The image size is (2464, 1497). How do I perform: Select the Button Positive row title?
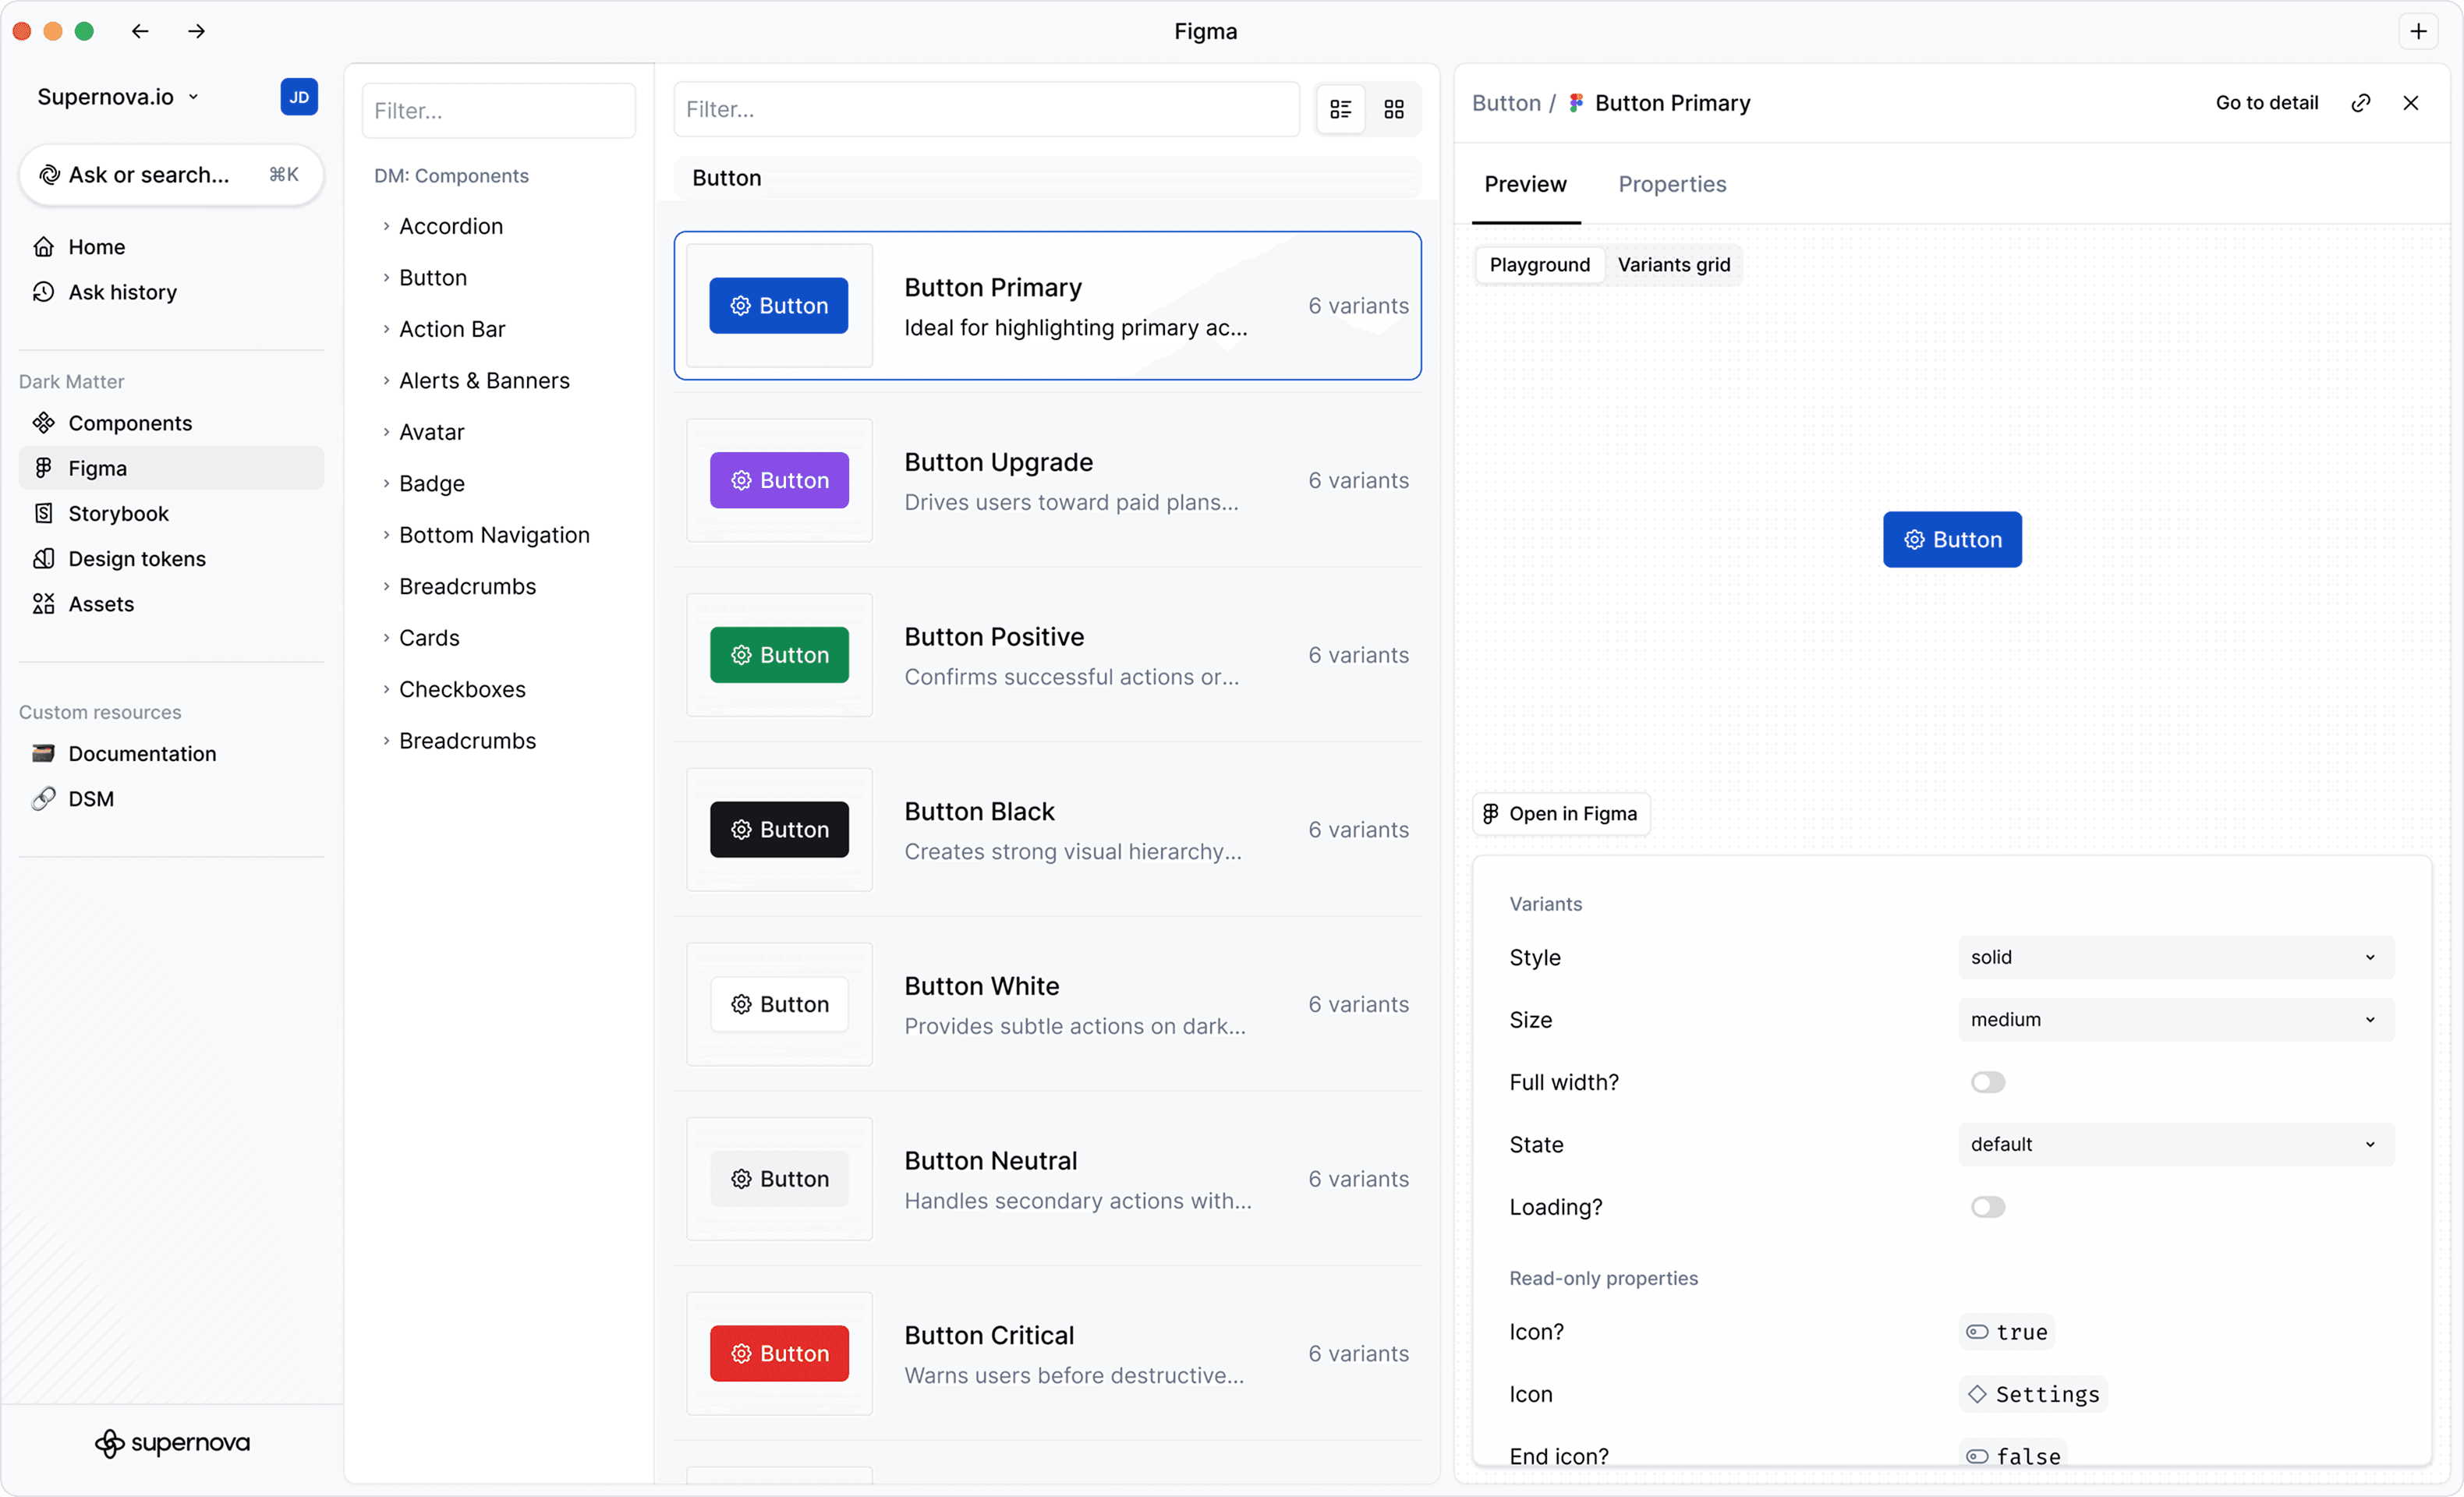click(994, 637)
